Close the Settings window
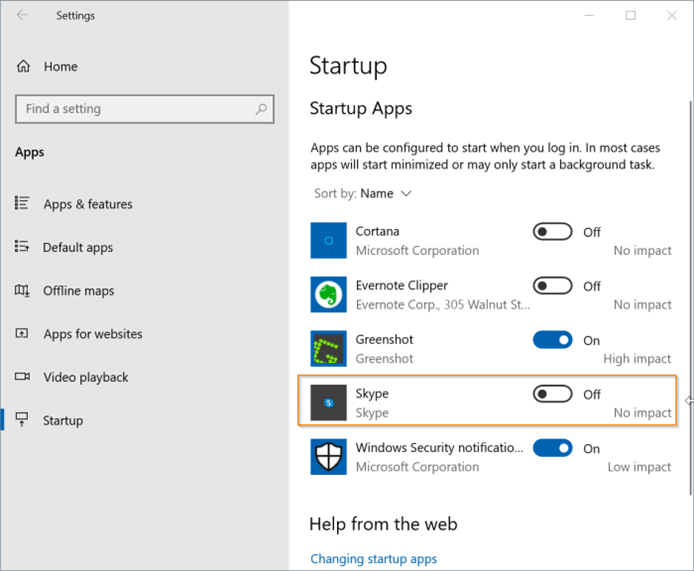 tap(672, 15)
